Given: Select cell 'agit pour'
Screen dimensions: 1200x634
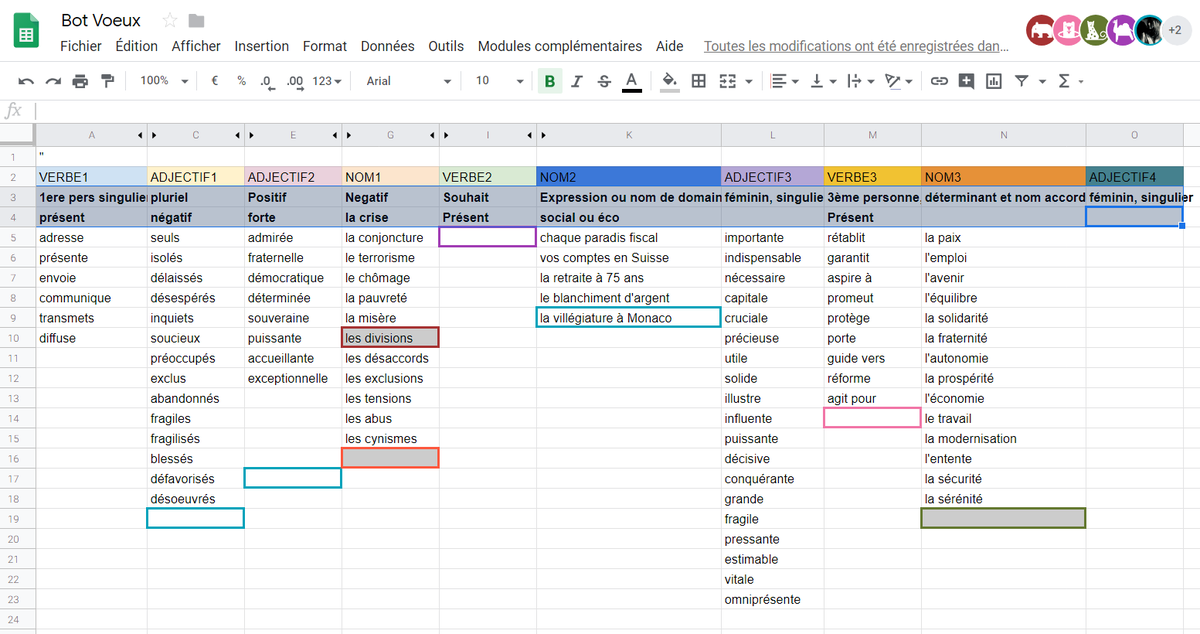Looking at the screenshot, I should pos(872,398).
